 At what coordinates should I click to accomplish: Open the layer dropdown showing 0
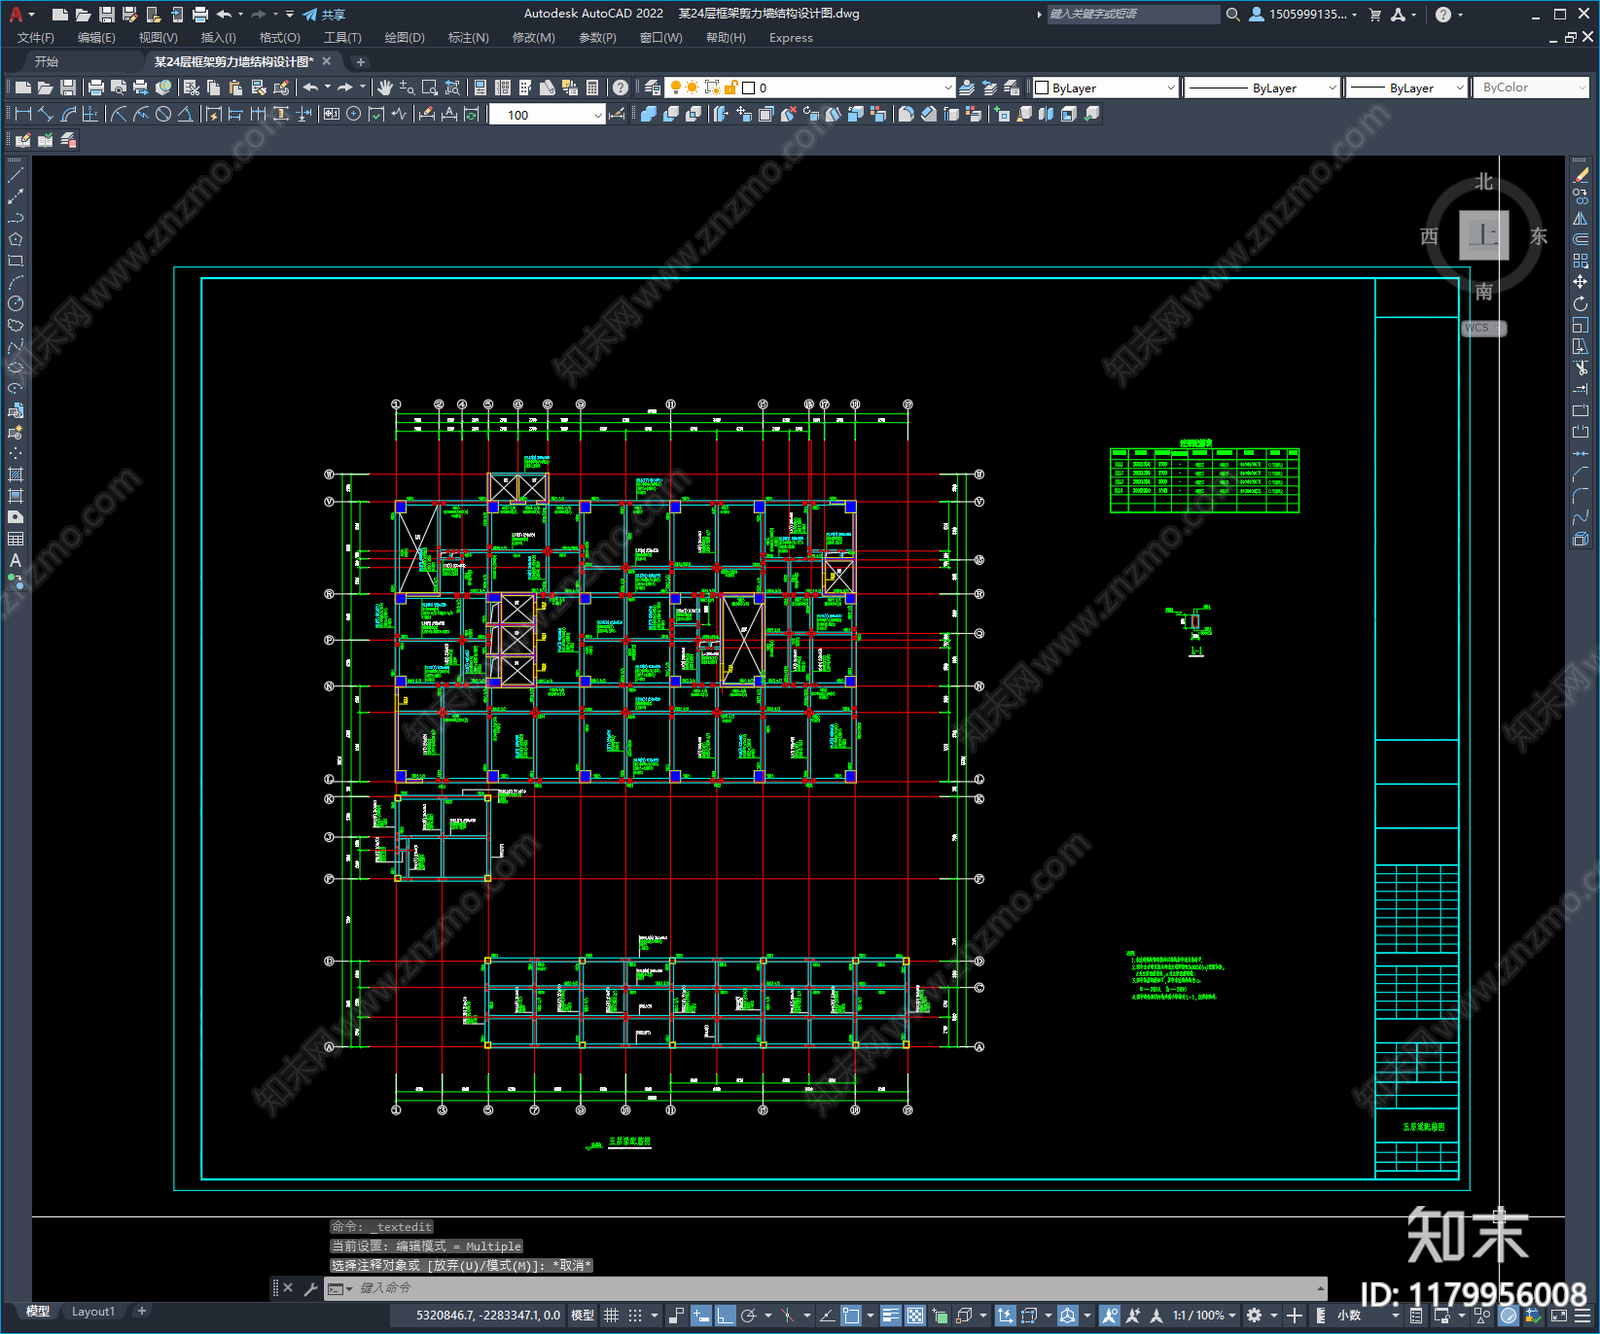coord(811,88)
